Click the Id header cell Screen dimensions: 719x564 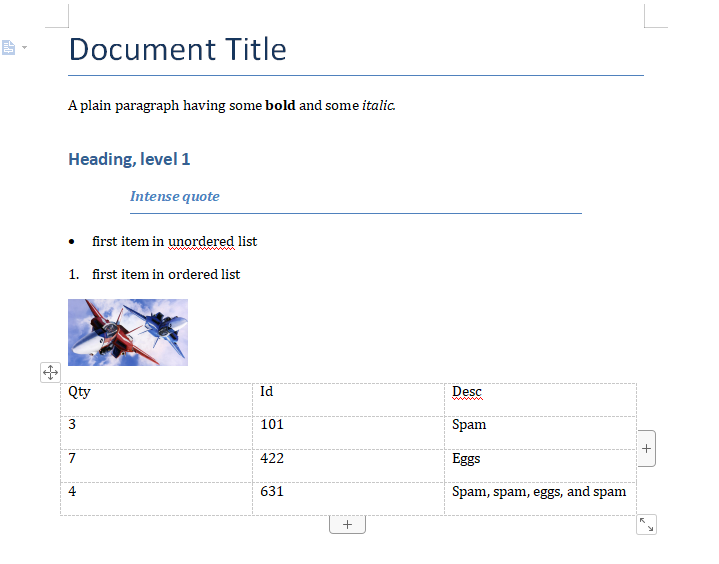[348, 400]
